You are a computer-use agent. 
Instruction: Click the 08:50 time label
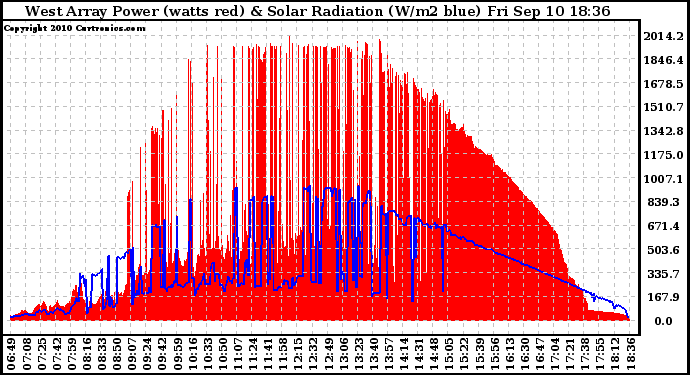click(x=117, y=353)
